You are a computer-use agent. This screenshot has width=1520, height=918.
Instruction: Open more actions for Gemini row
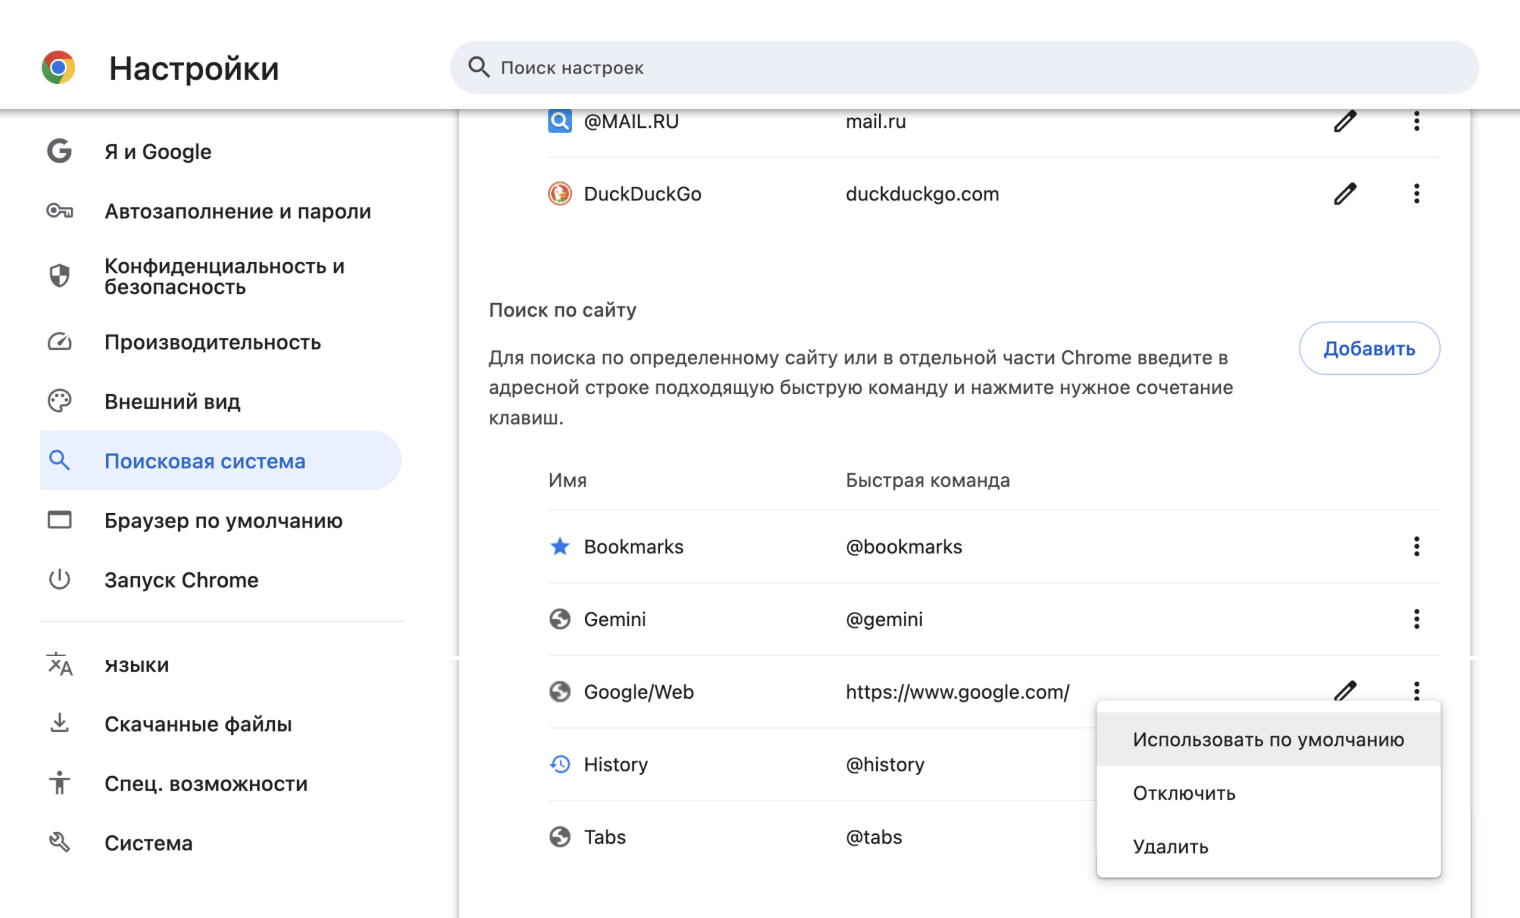pyautogui.click(x=1416, y=619)
